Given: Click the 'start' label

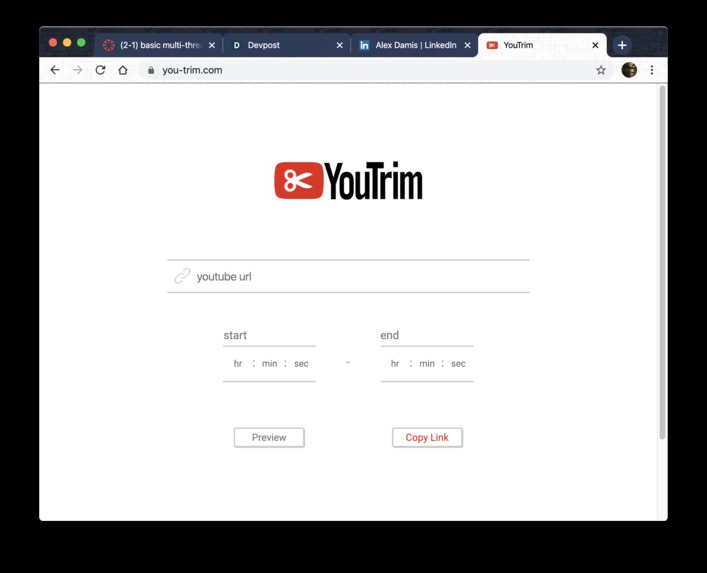Looking at the screenshot, I should 235,335.
